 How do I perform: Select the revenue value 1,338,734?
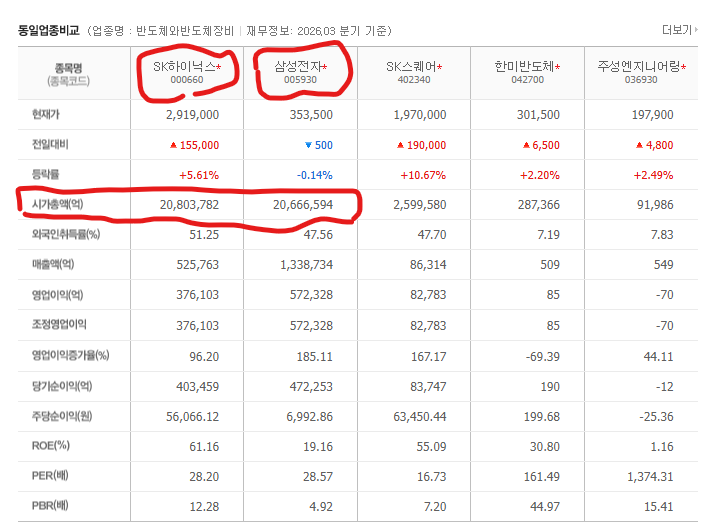pyautogui.click(x=307, y=265)
